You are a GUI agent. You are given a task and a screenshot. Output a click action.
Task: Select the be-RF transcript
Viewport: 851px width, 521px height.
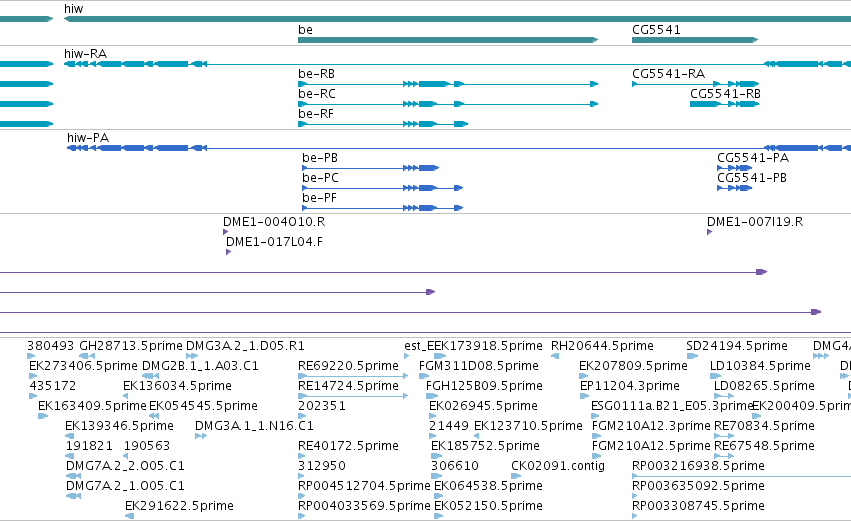(x=383, y=124)
